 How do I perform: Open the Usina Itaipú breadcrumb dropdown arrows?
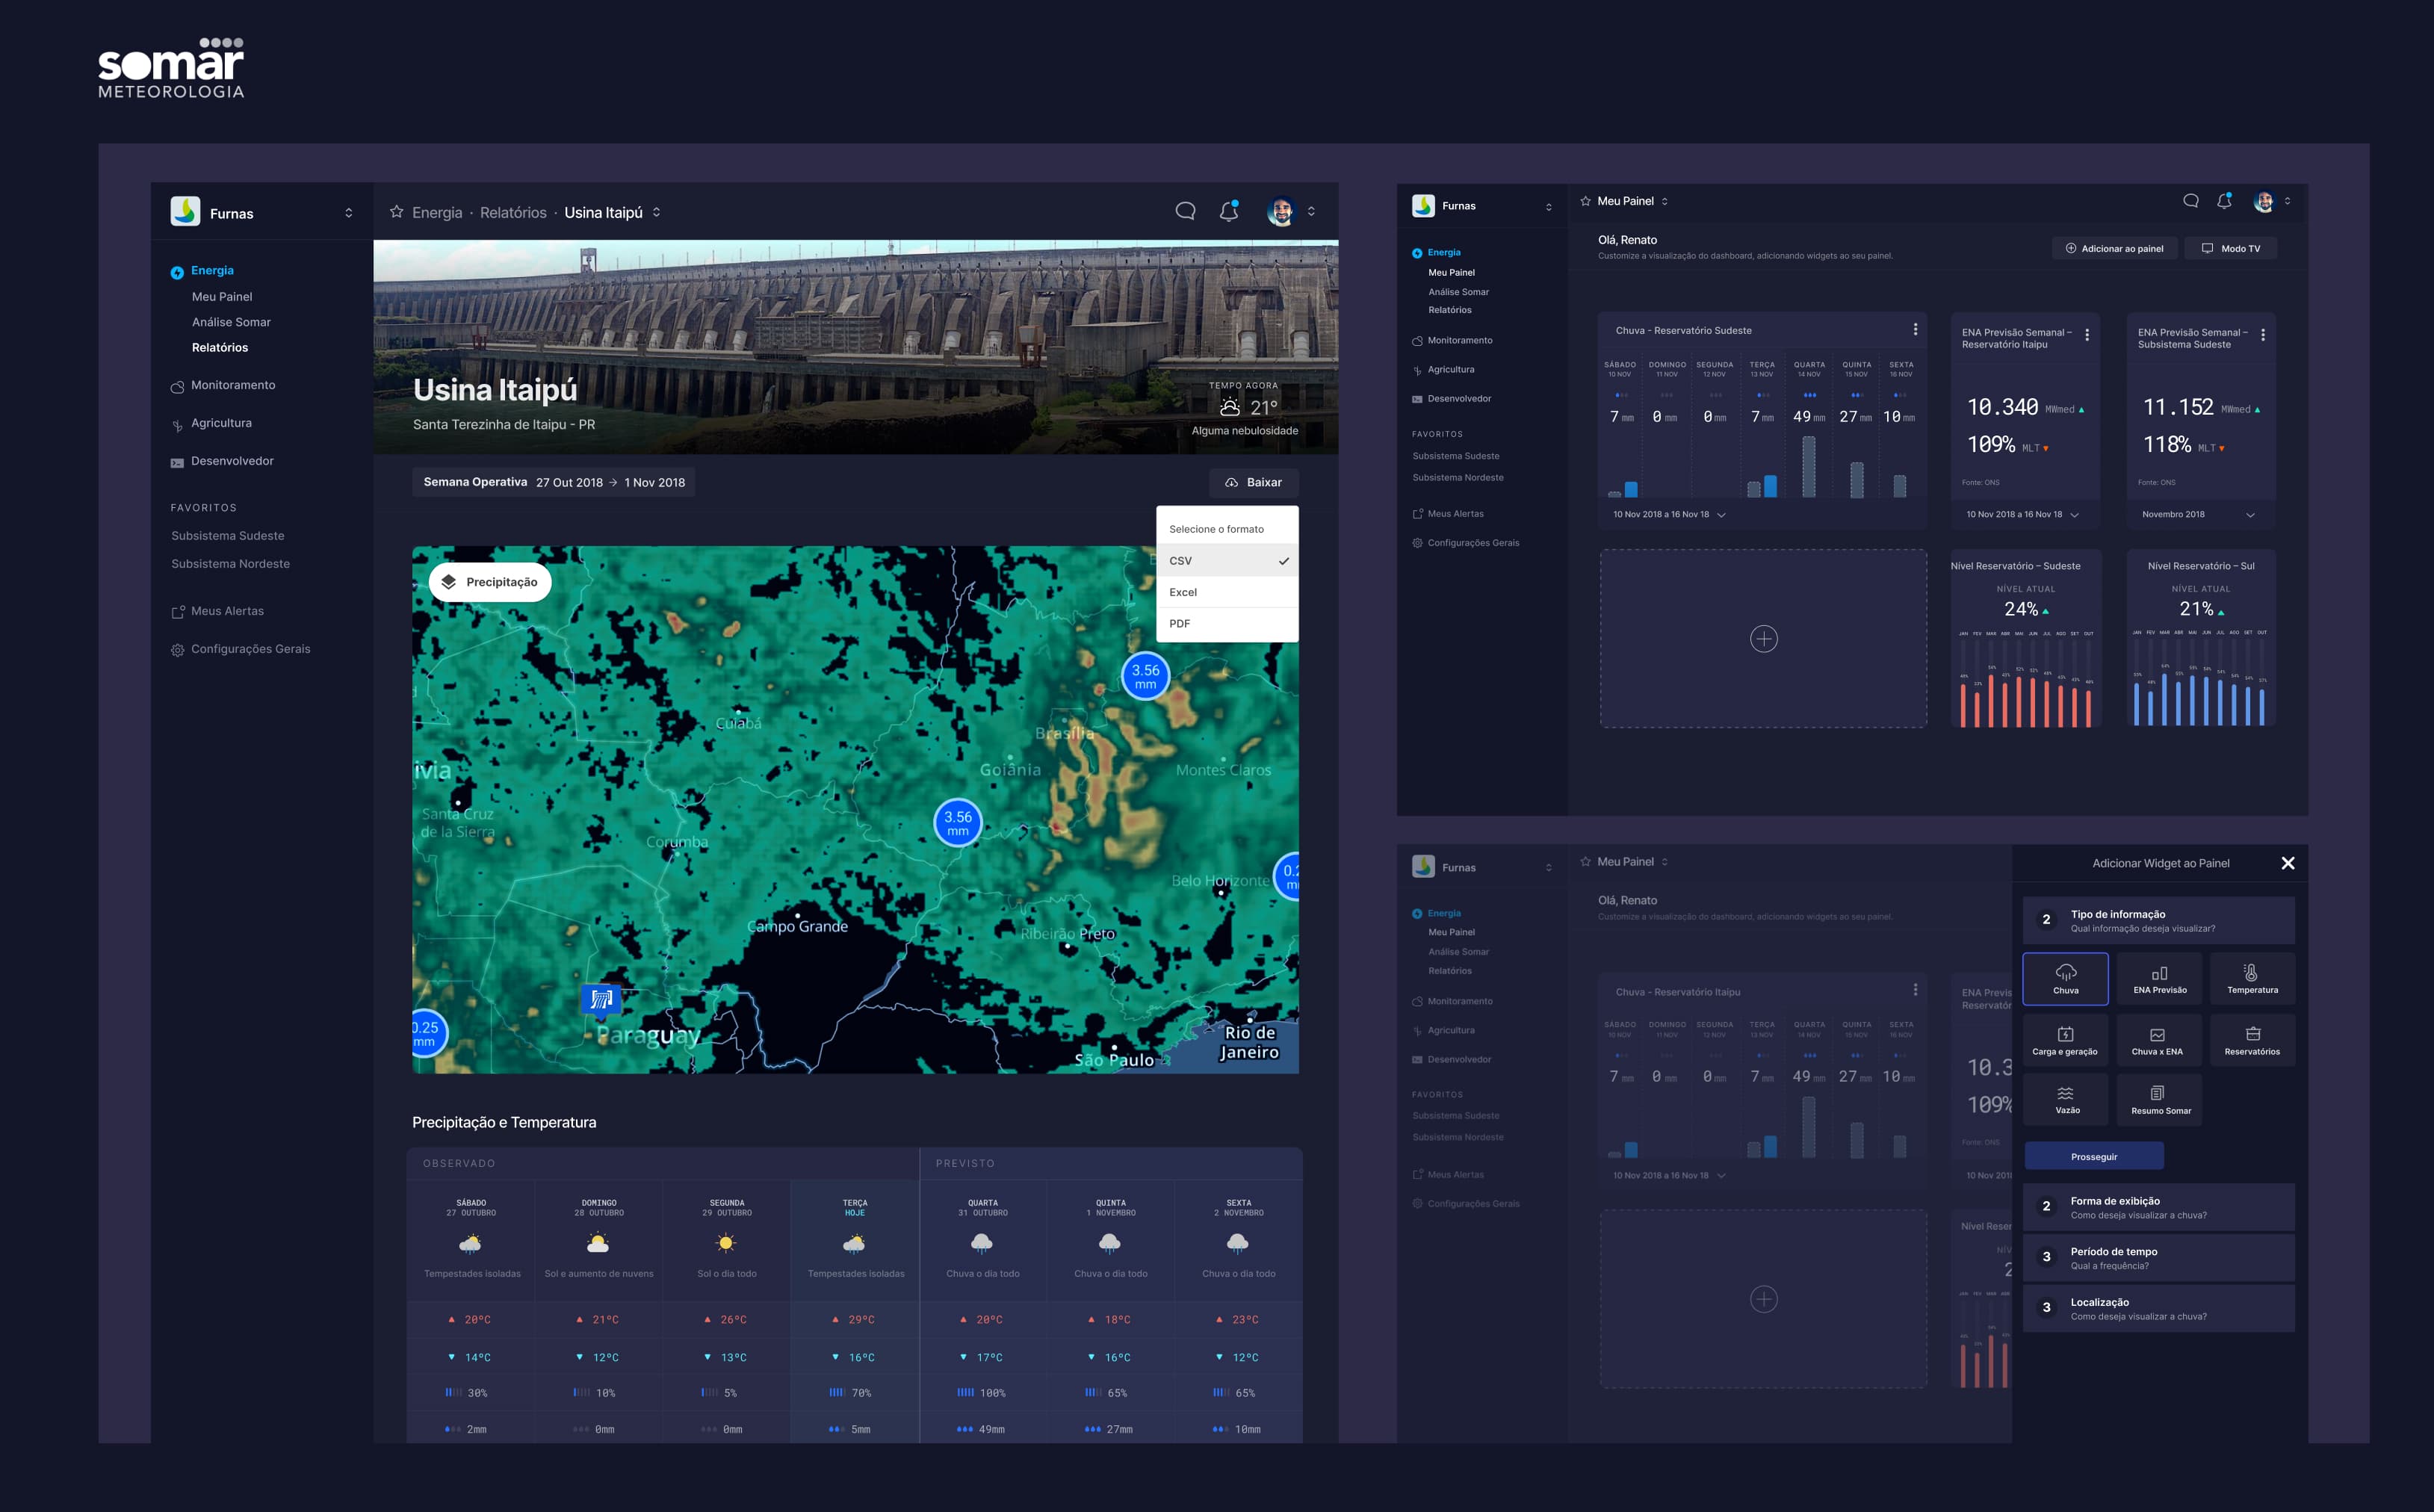(656, 212)
